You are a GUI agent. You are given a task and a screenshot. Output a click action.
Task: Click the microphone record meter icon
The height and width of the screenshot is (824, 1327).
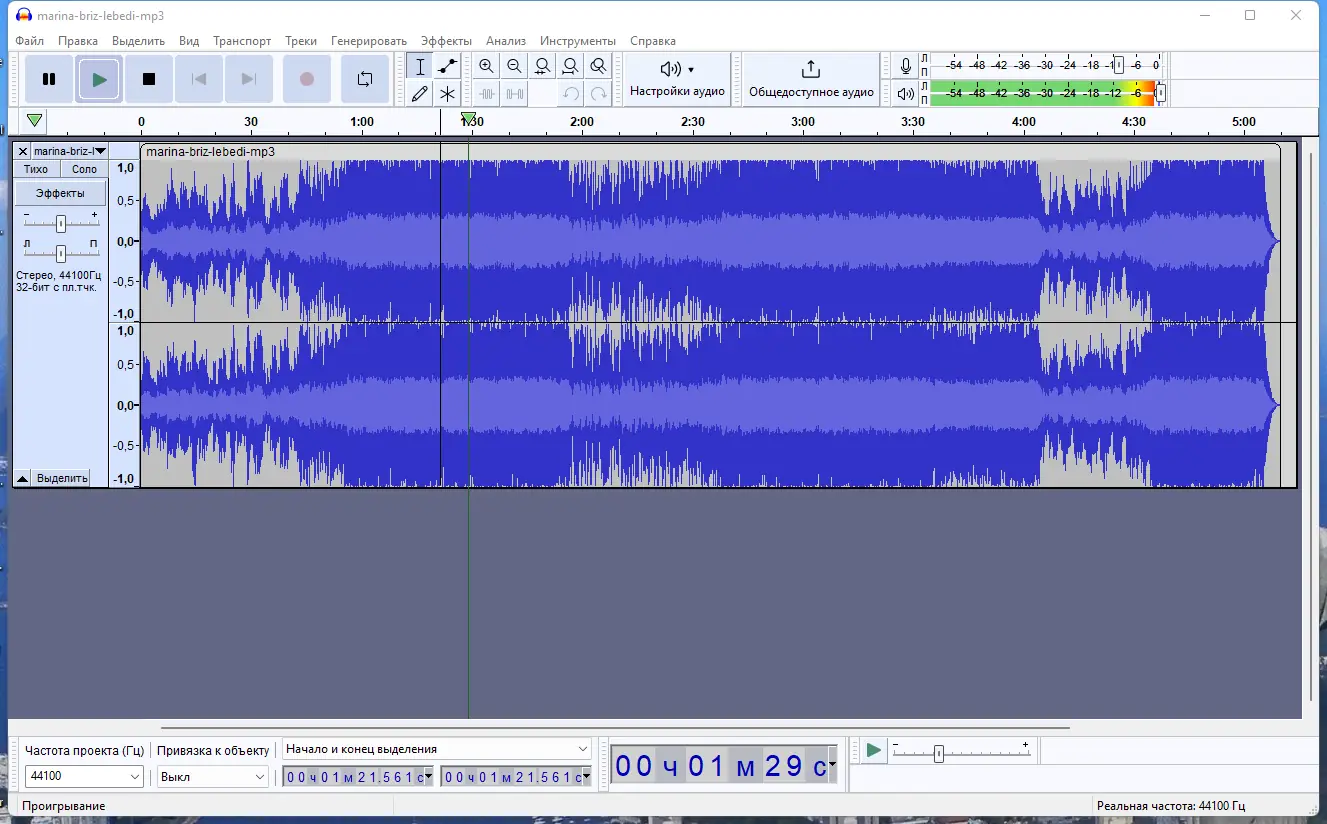[905, 66]
